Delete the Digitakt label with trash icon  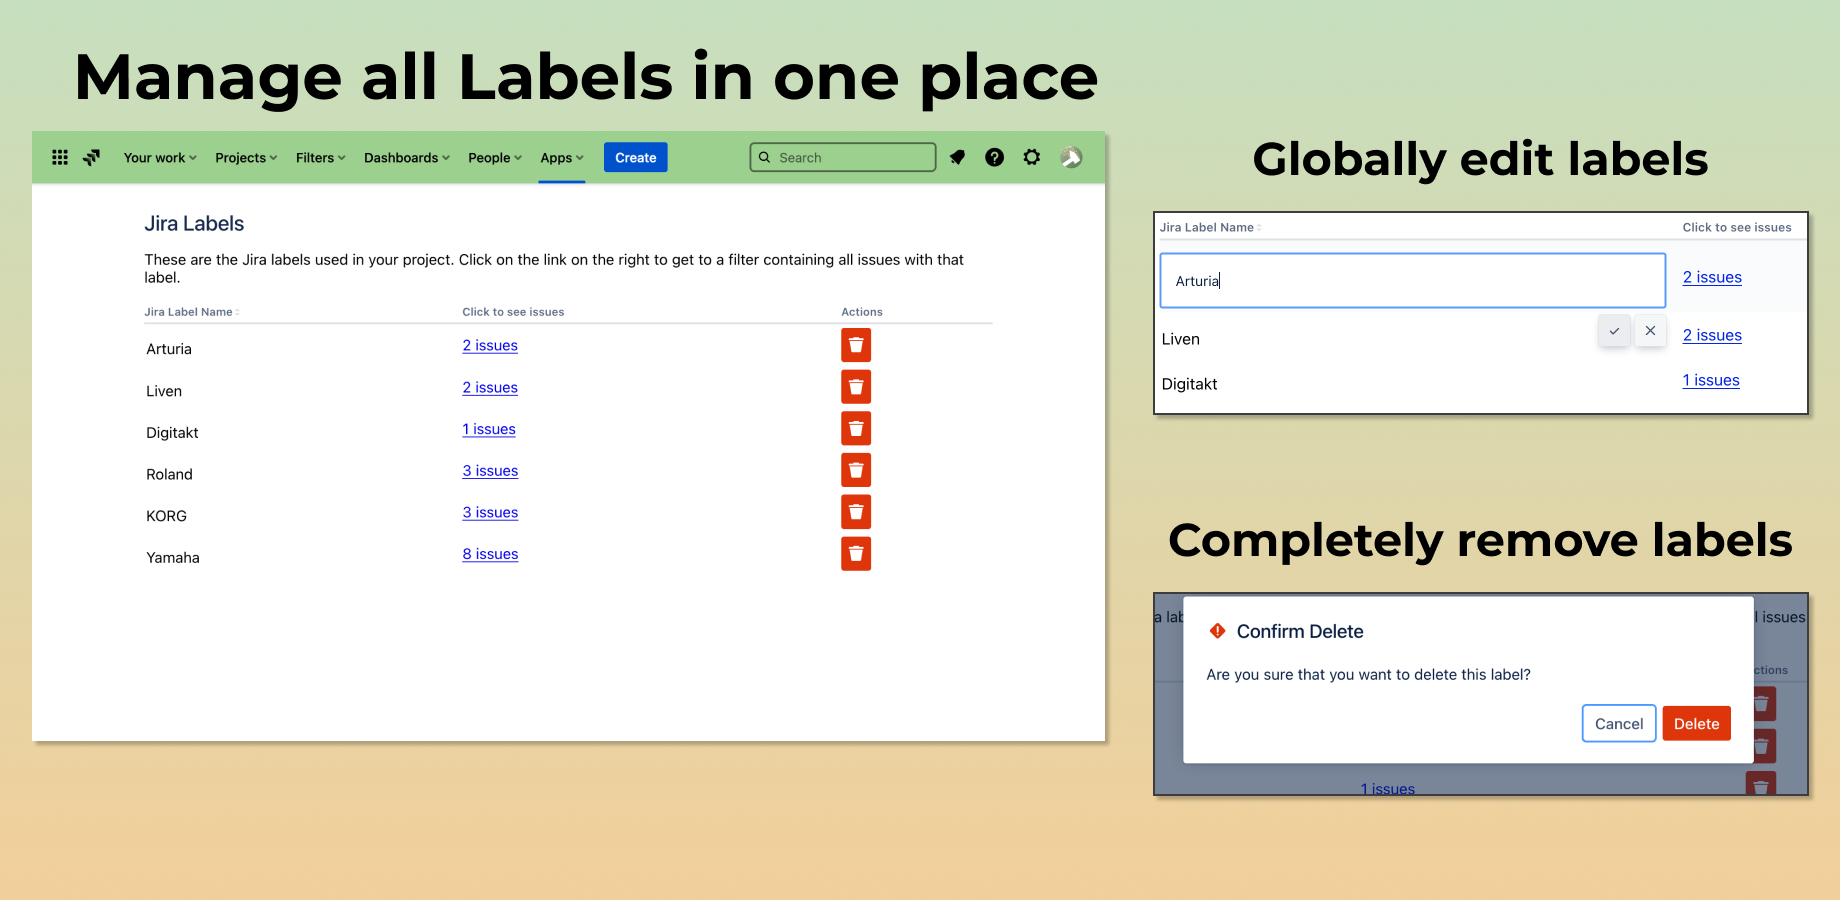[856, 429]
